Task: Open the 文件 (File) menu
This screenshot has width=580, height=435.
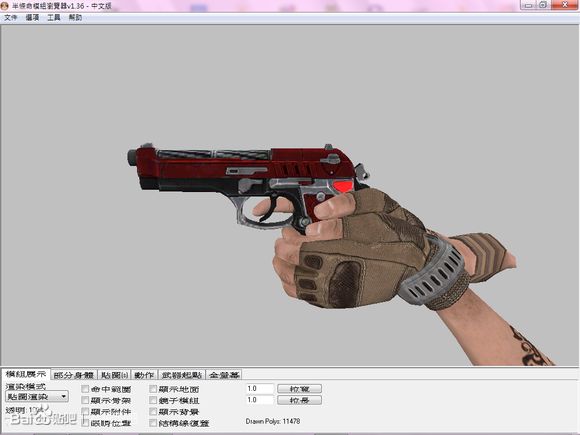Action: (11, 17)
